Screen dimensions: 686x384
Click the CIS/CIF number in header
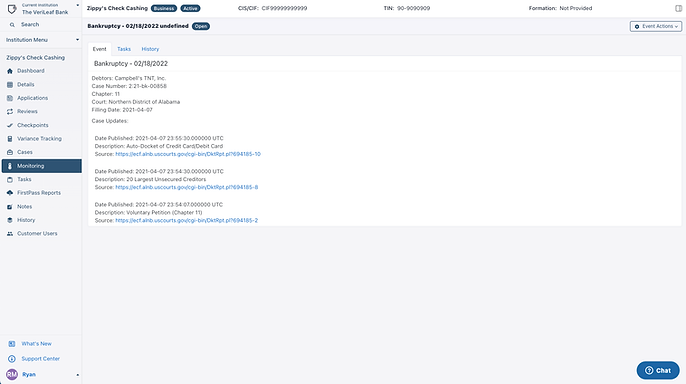point(284,8)
